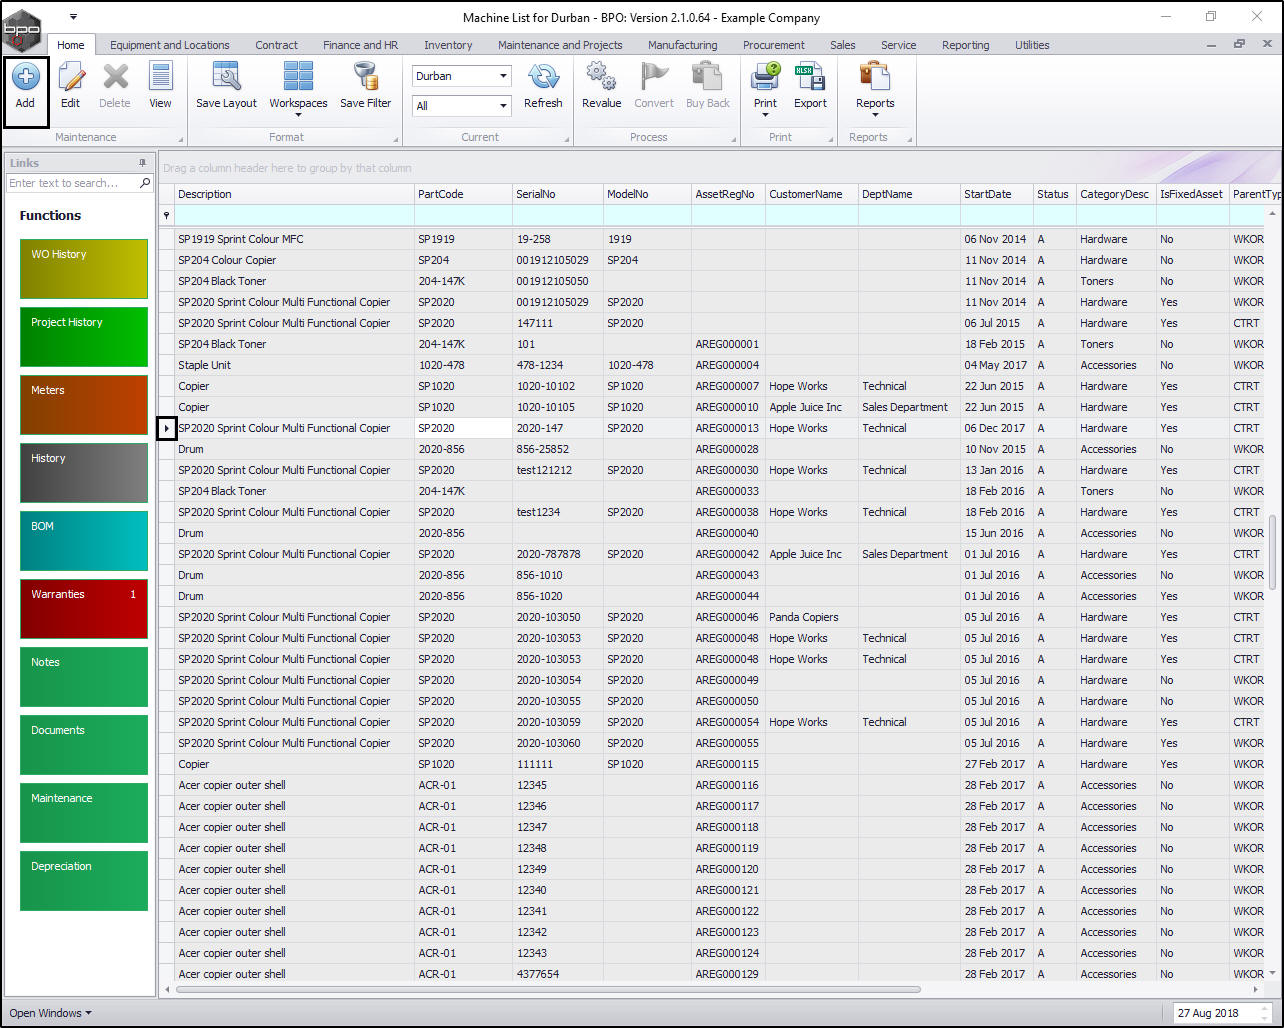Pin the Links panel

click(x=142, y=163)
